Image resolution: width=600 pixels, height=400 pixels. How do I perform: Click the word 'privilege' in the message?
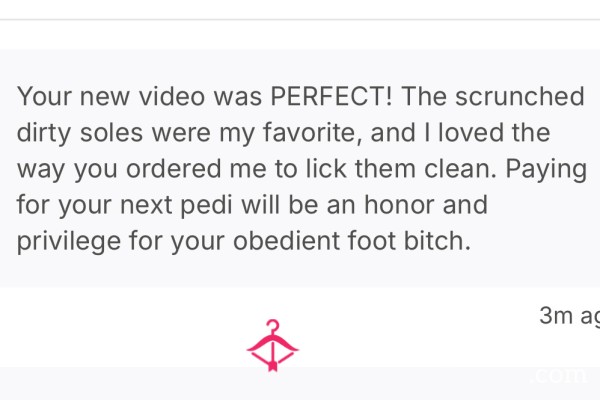click(69, 242)
